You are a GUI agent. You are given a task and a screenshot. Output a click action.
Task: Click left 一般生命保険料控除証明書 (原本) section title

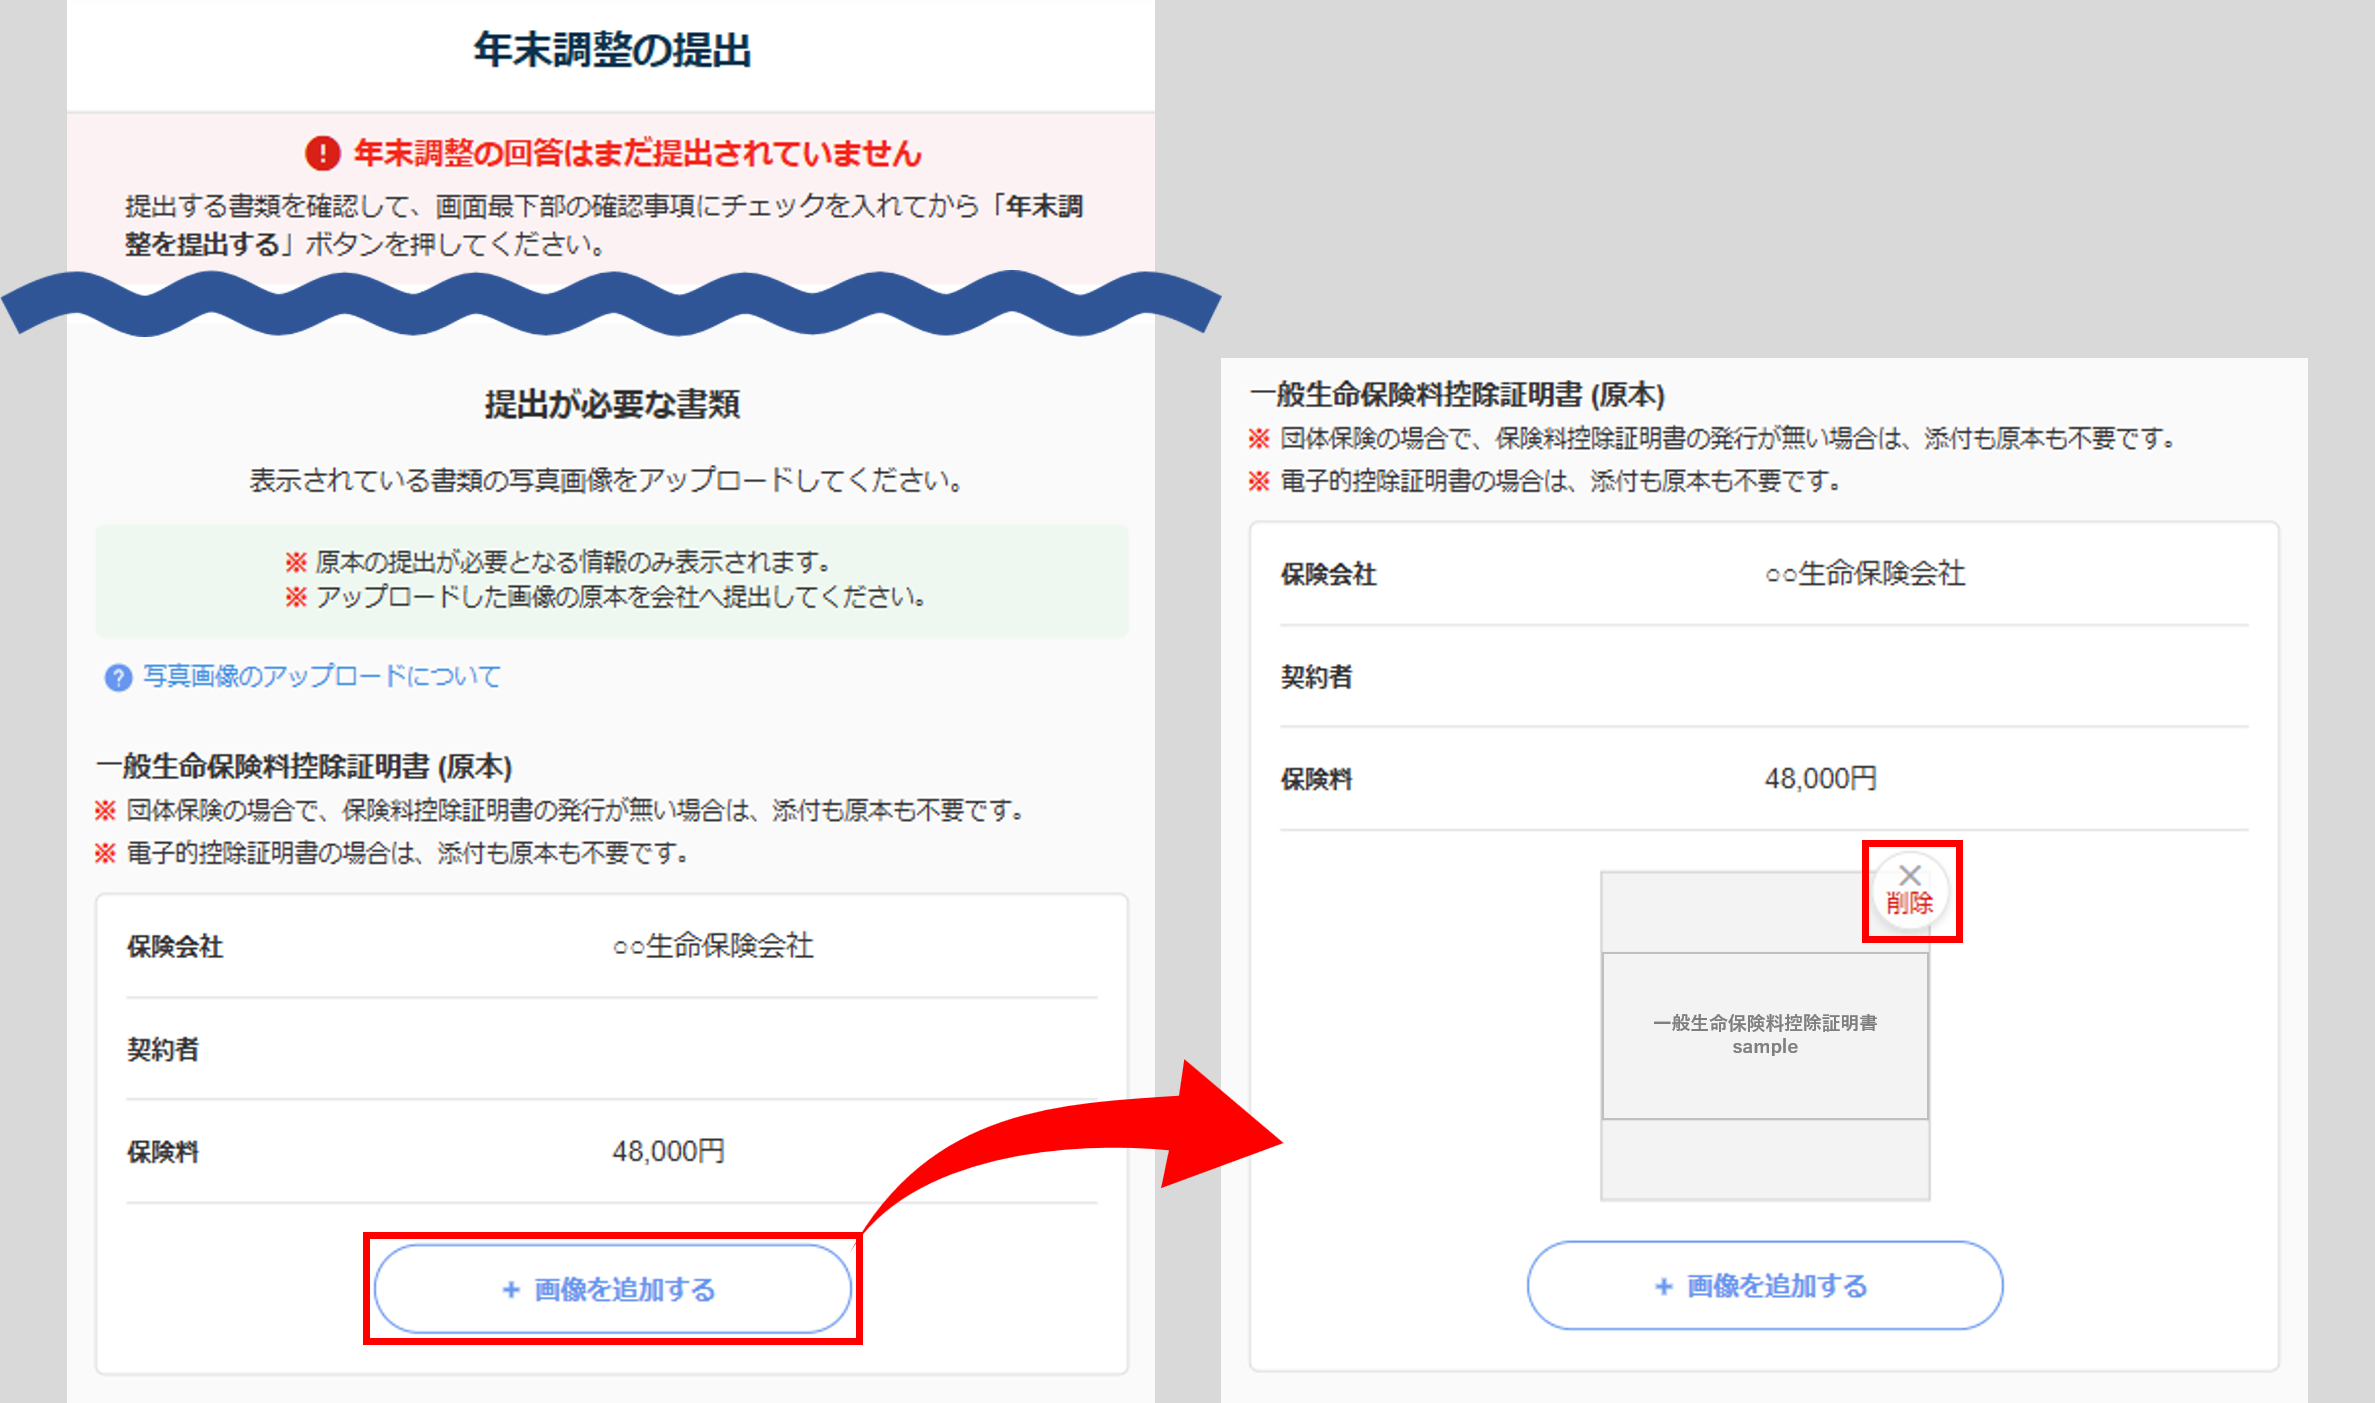304,767
